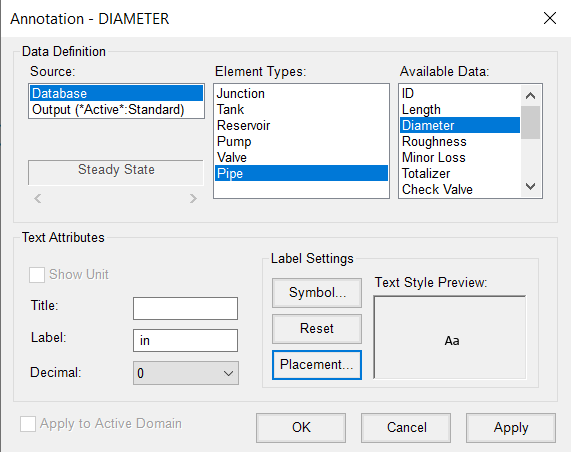Confirm with the OK button
The image size is (571, 452).
pos(301,428)
